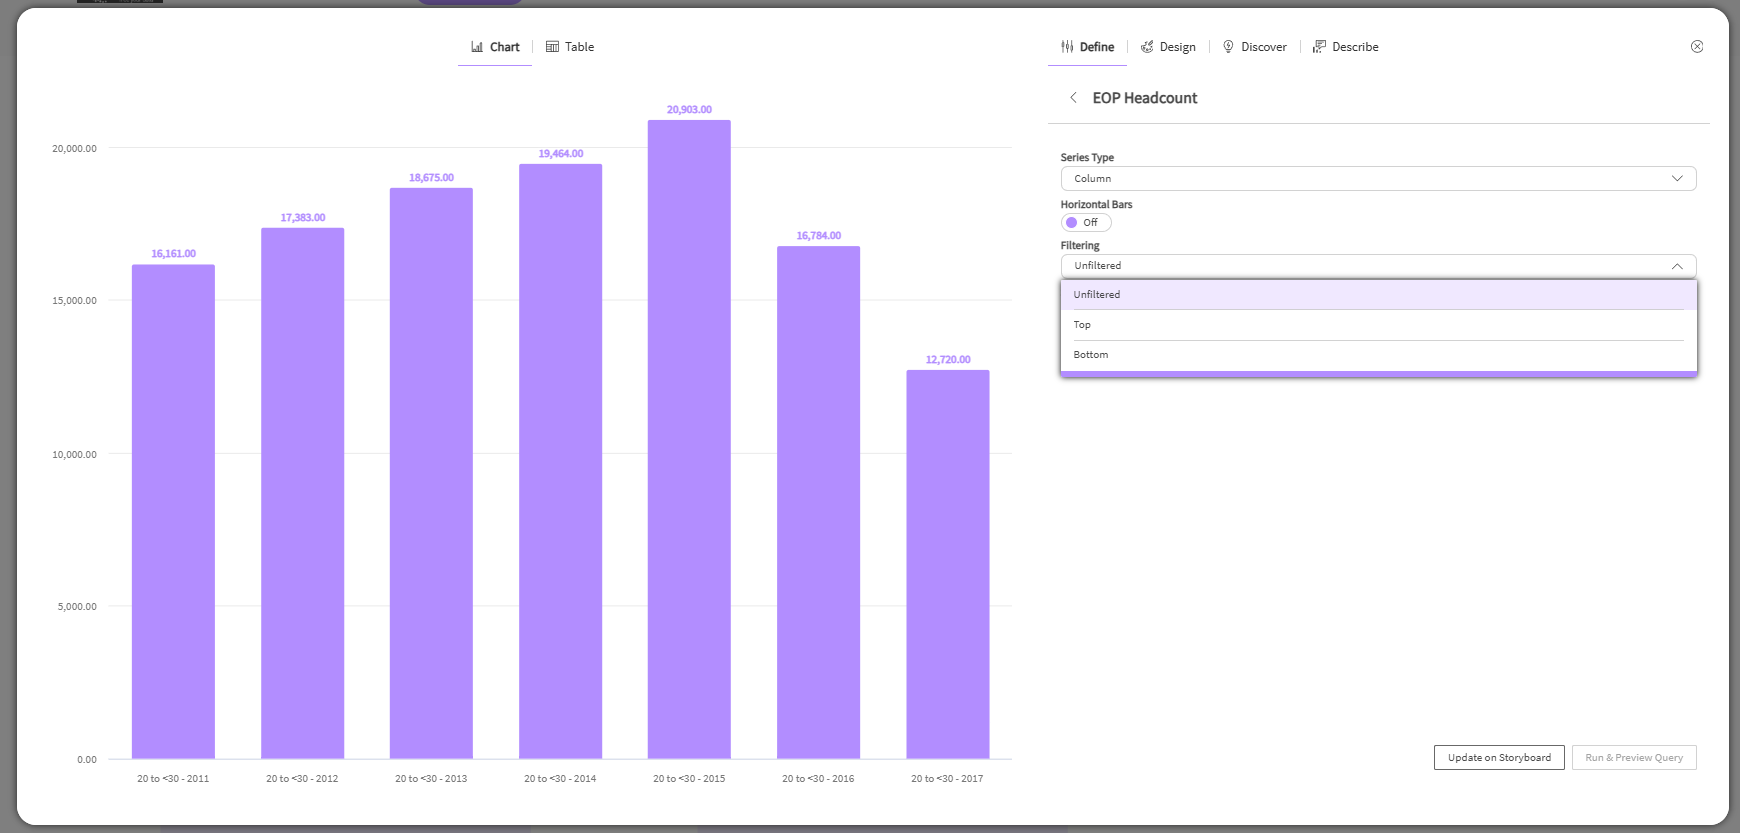
Task: Click Run & Preview Query button
Action: (x=1633, y=758)
